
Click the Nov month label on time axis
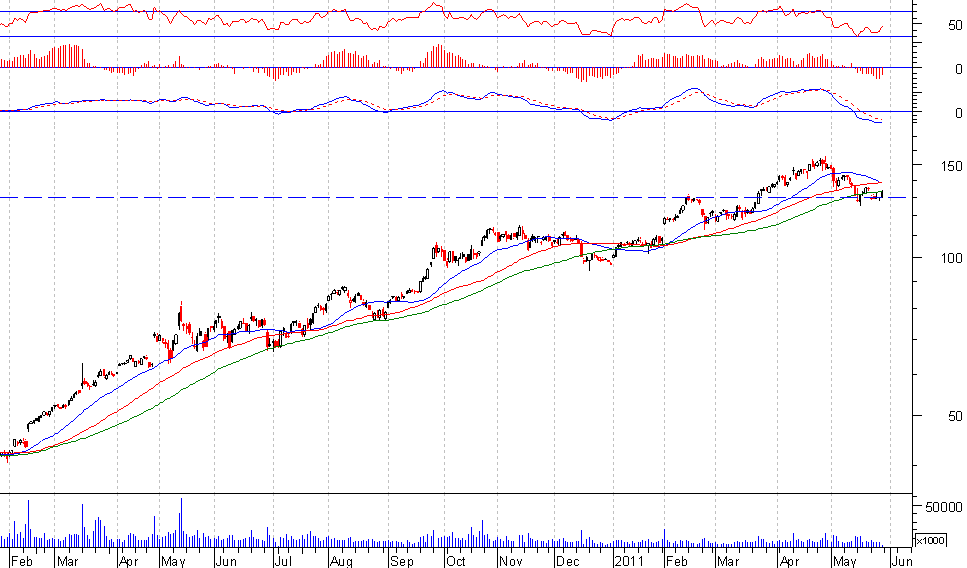click(x=511, y=561)
